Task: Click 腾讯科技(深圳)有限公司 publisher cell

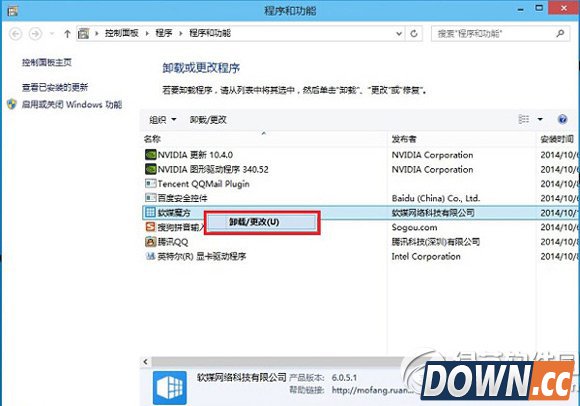Action: pyautogui.click(x=436, y=242)
